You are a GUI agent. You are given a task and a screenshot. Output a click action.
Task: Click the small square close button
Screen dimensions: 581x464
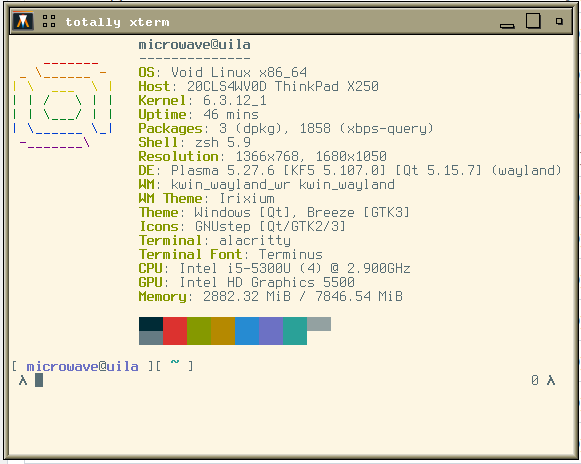click(x=559, y=21)
